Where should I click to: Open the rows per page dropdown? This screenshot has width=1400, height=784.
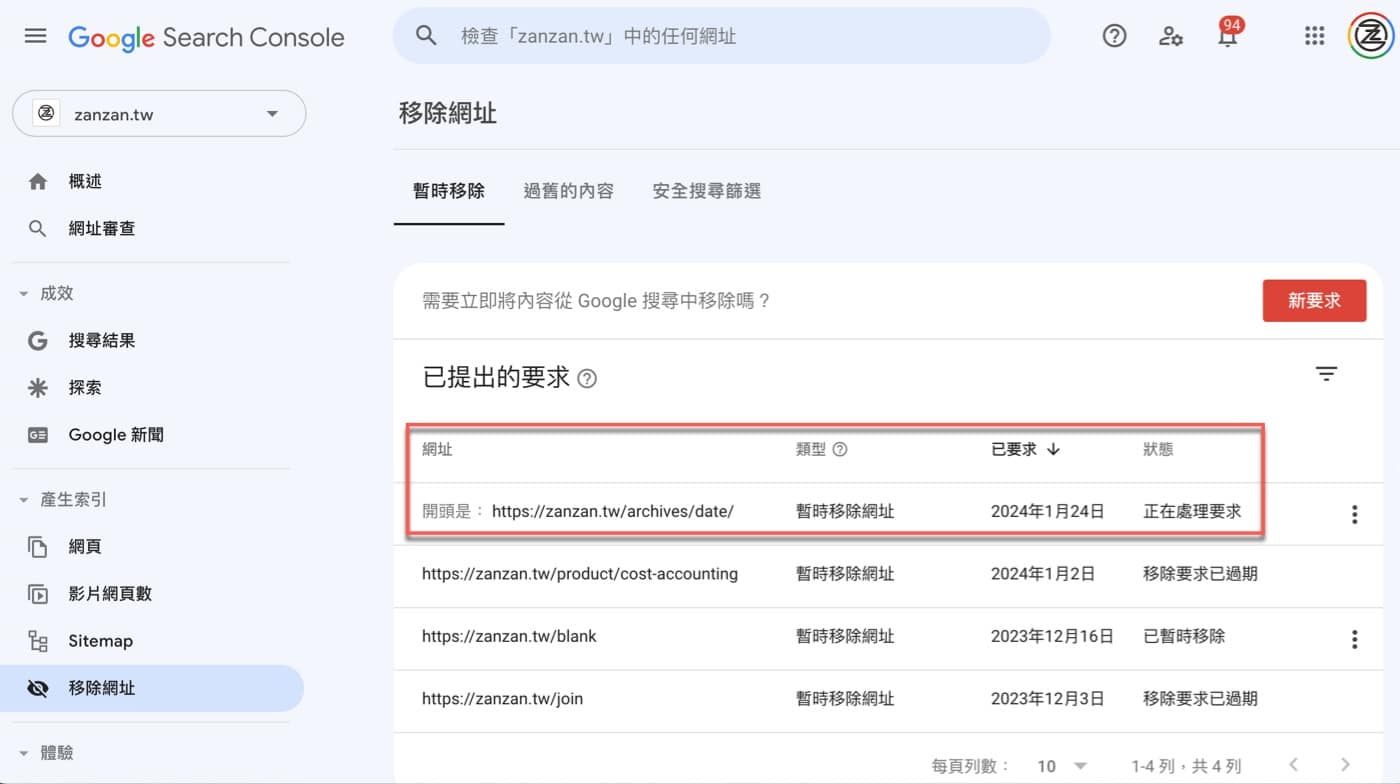click(1062, 766)
